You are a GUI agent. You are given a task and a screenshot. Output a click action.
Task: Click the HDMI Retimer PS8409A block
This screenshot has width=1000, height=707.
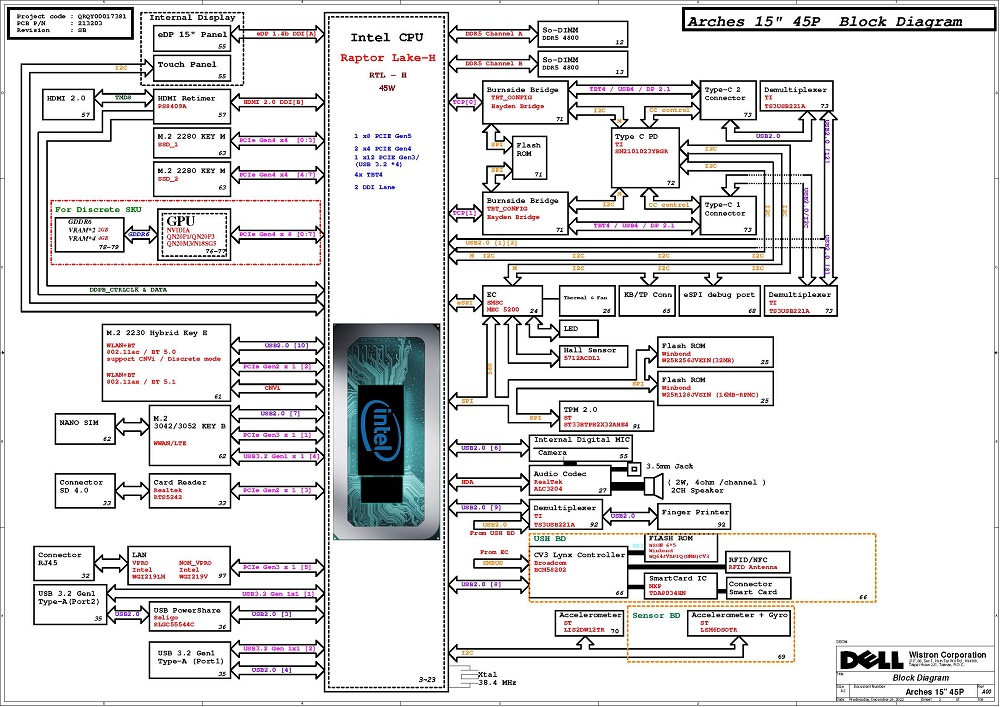[192, 106]
